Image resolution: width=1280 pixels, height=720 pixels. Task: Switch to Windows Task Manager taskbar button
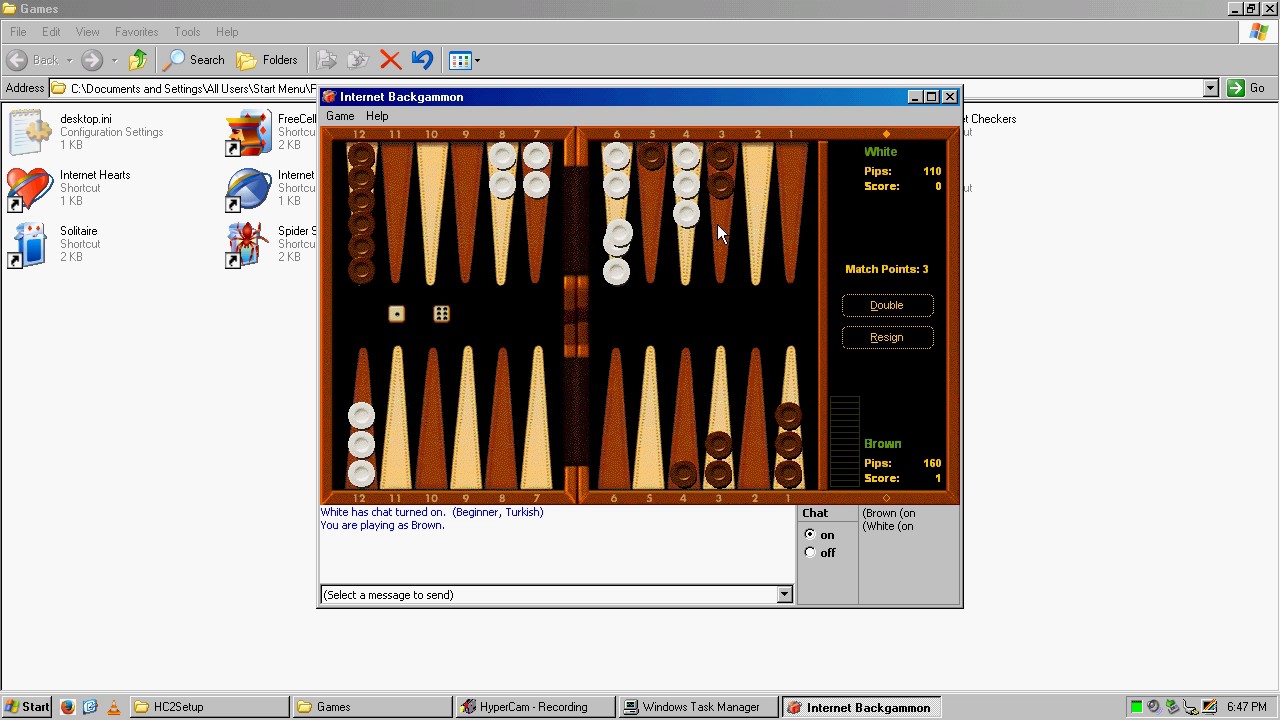point(699,707)
